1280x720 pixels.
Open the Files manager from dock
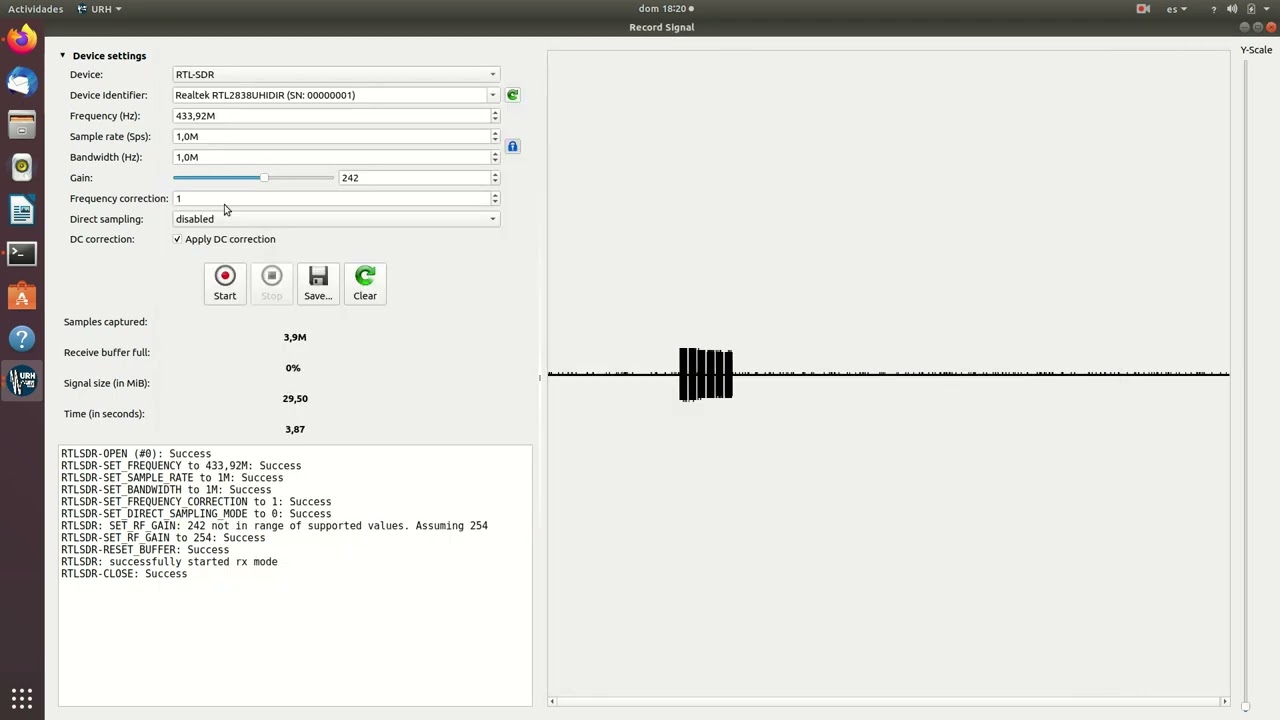pyautogui.click(x=22, y=125)
